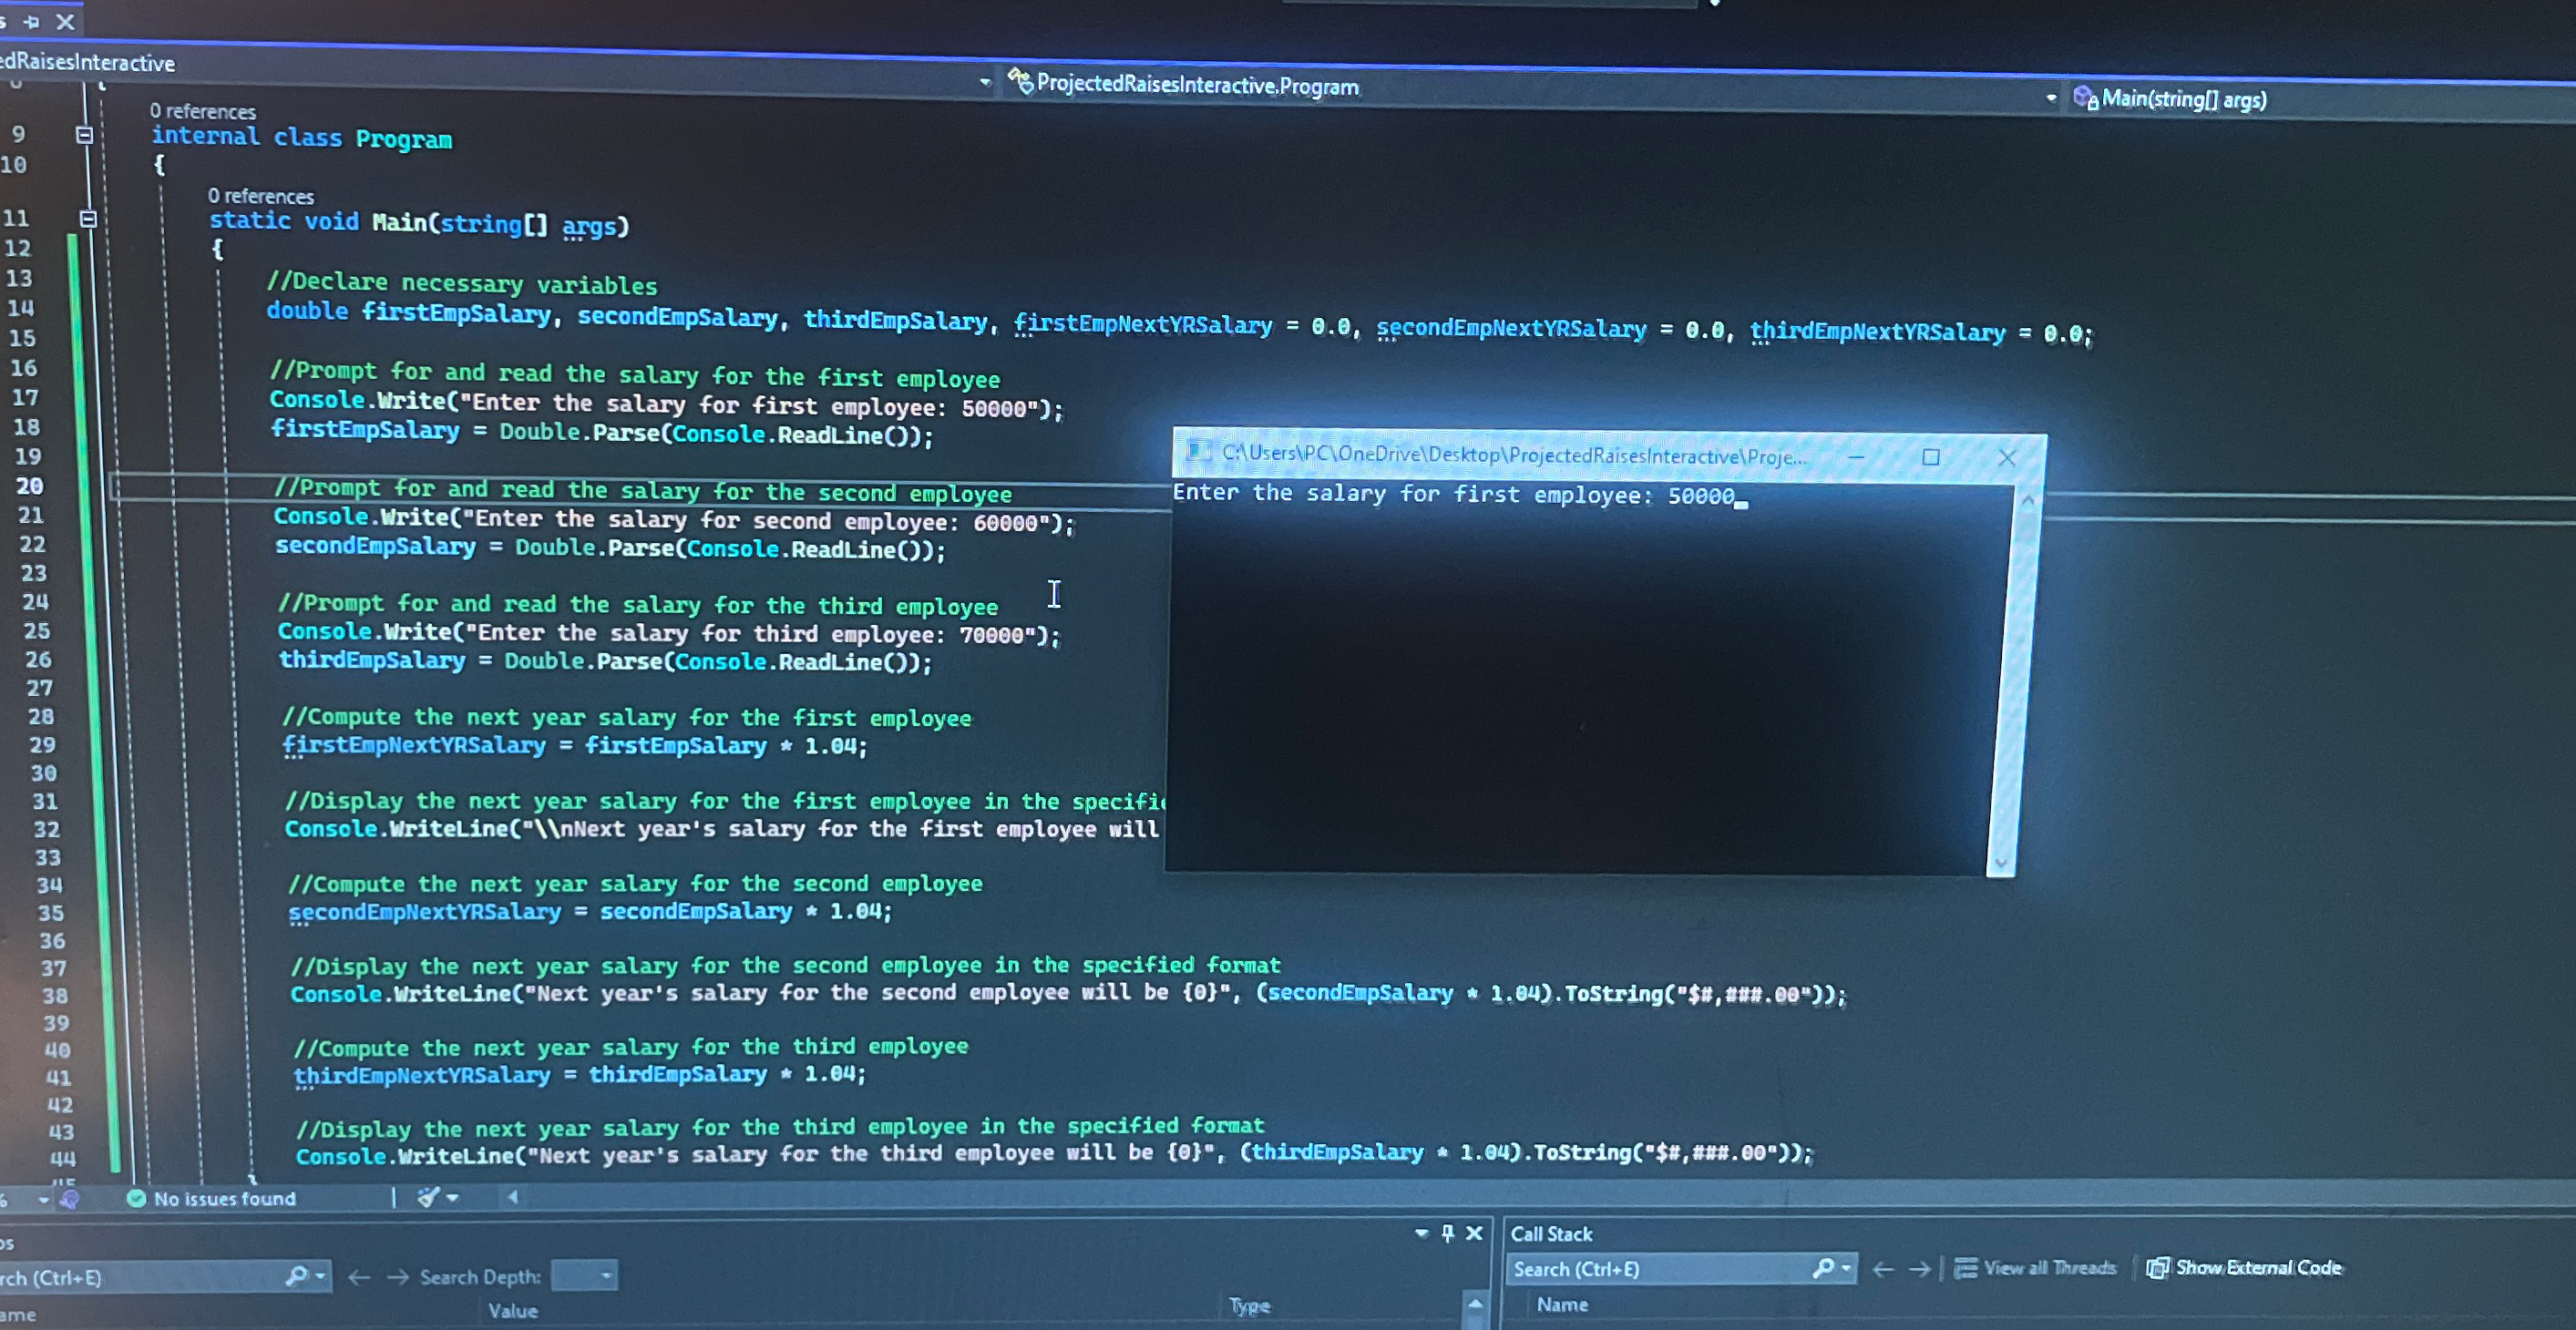2576x1330 pixels.
Task: Toggle View all Threads in Call Stack
Action: click(2036, 1268)
